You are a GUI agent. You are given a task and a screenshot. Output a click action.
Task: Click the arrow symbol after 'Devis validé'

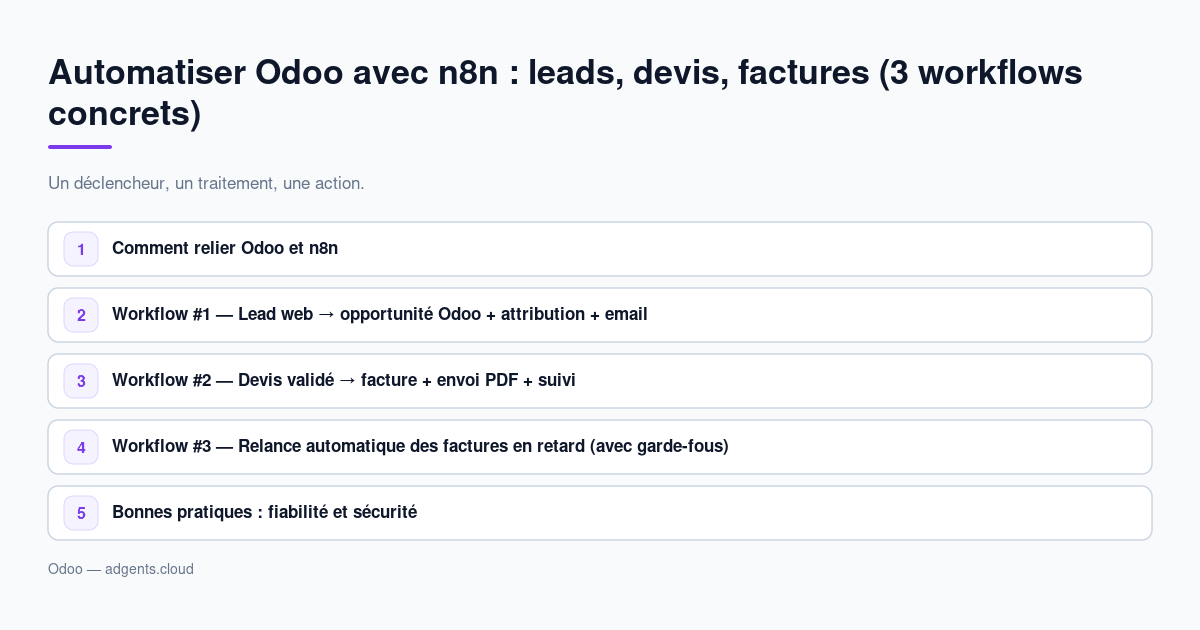pyautogui.click(x=347, y=380)
